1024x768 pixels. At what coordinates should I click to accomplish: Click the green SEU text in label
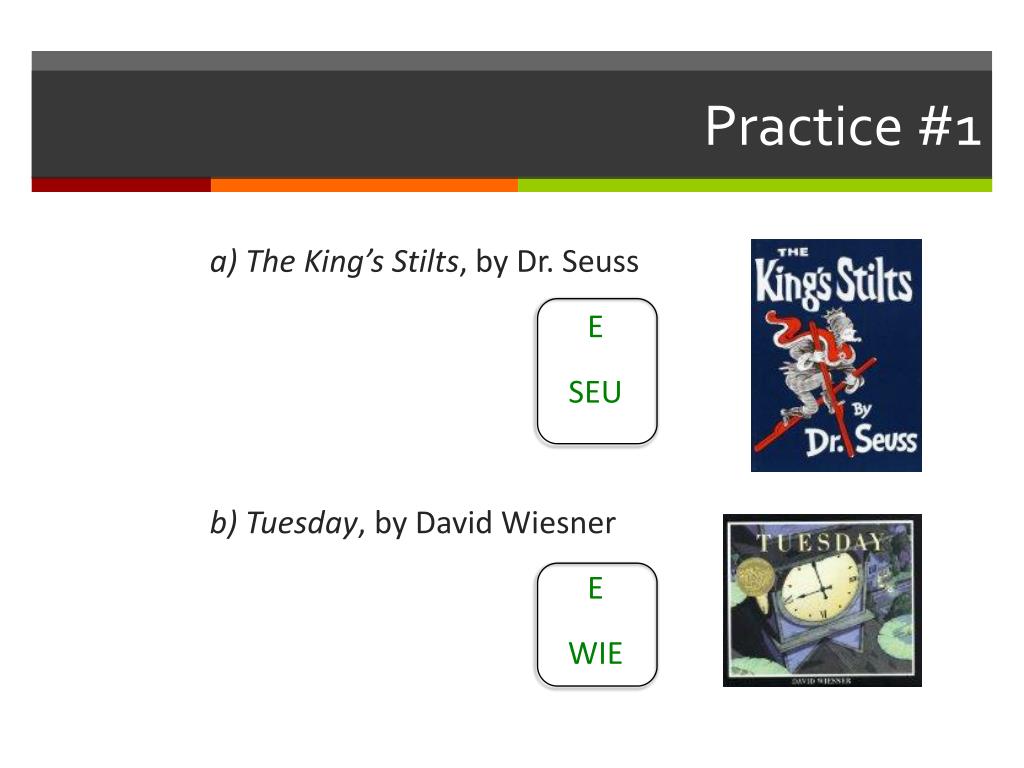(x=595, y=392)
